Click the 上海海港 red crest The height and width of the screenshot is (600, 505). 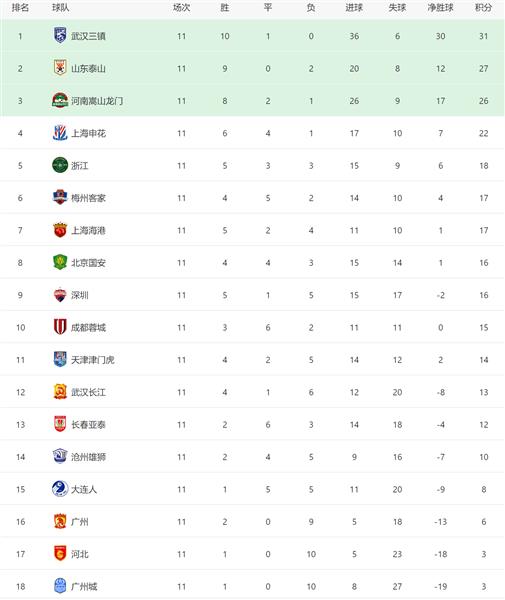point(60,230)
